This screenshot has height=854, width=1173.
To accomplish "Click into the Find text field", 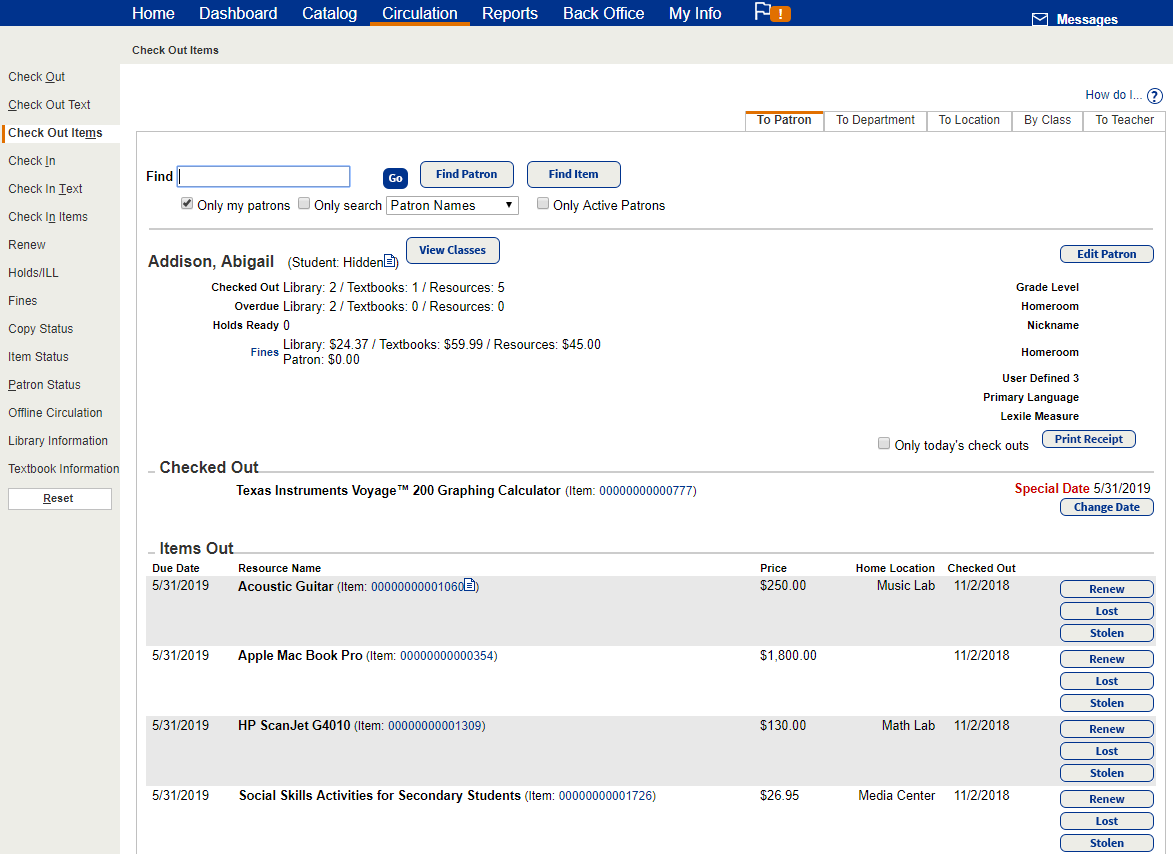I will [x=264, y=177].
